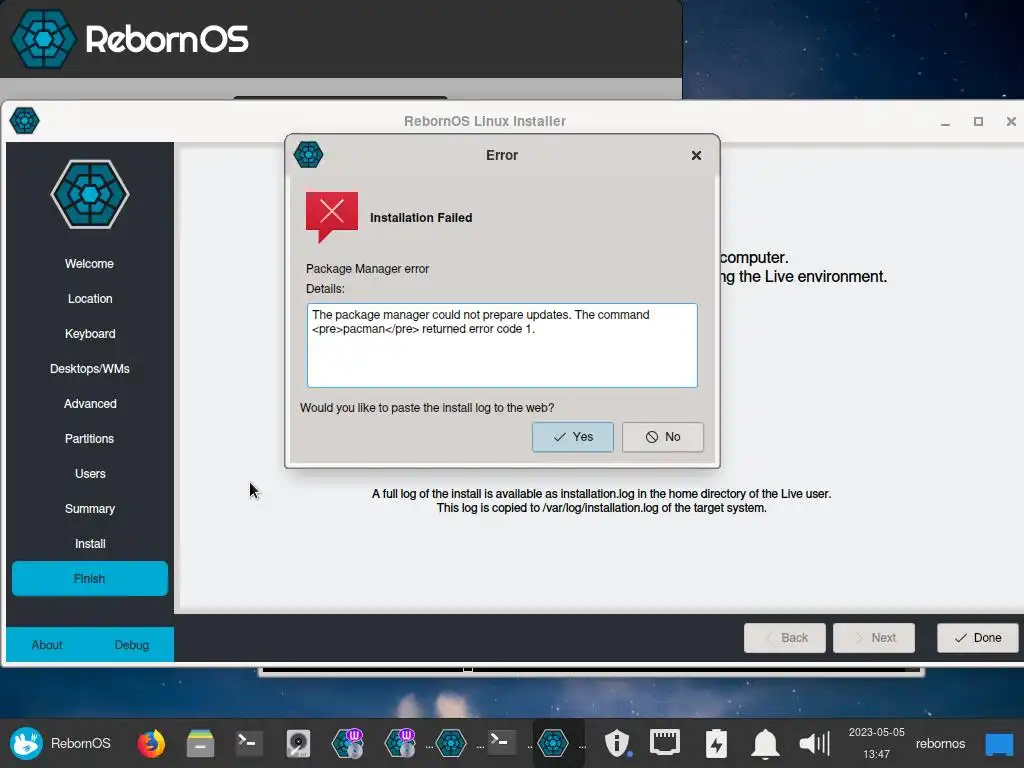
Task: Select the Partitions step in sidebar
Action: pos(89,439)
